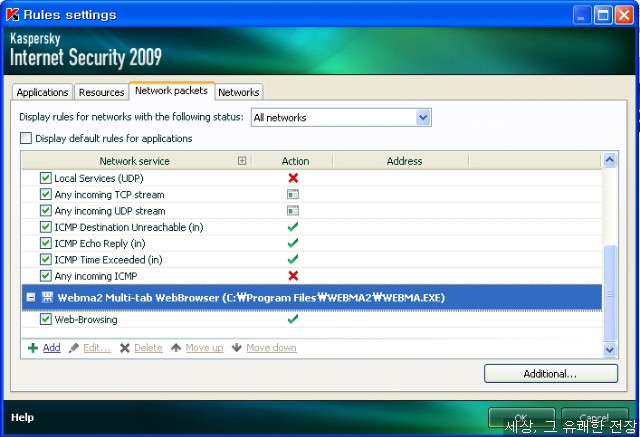This screenshot has width=640, height=437.
Task: Click the Cancel button
Action: coord(594,417)
